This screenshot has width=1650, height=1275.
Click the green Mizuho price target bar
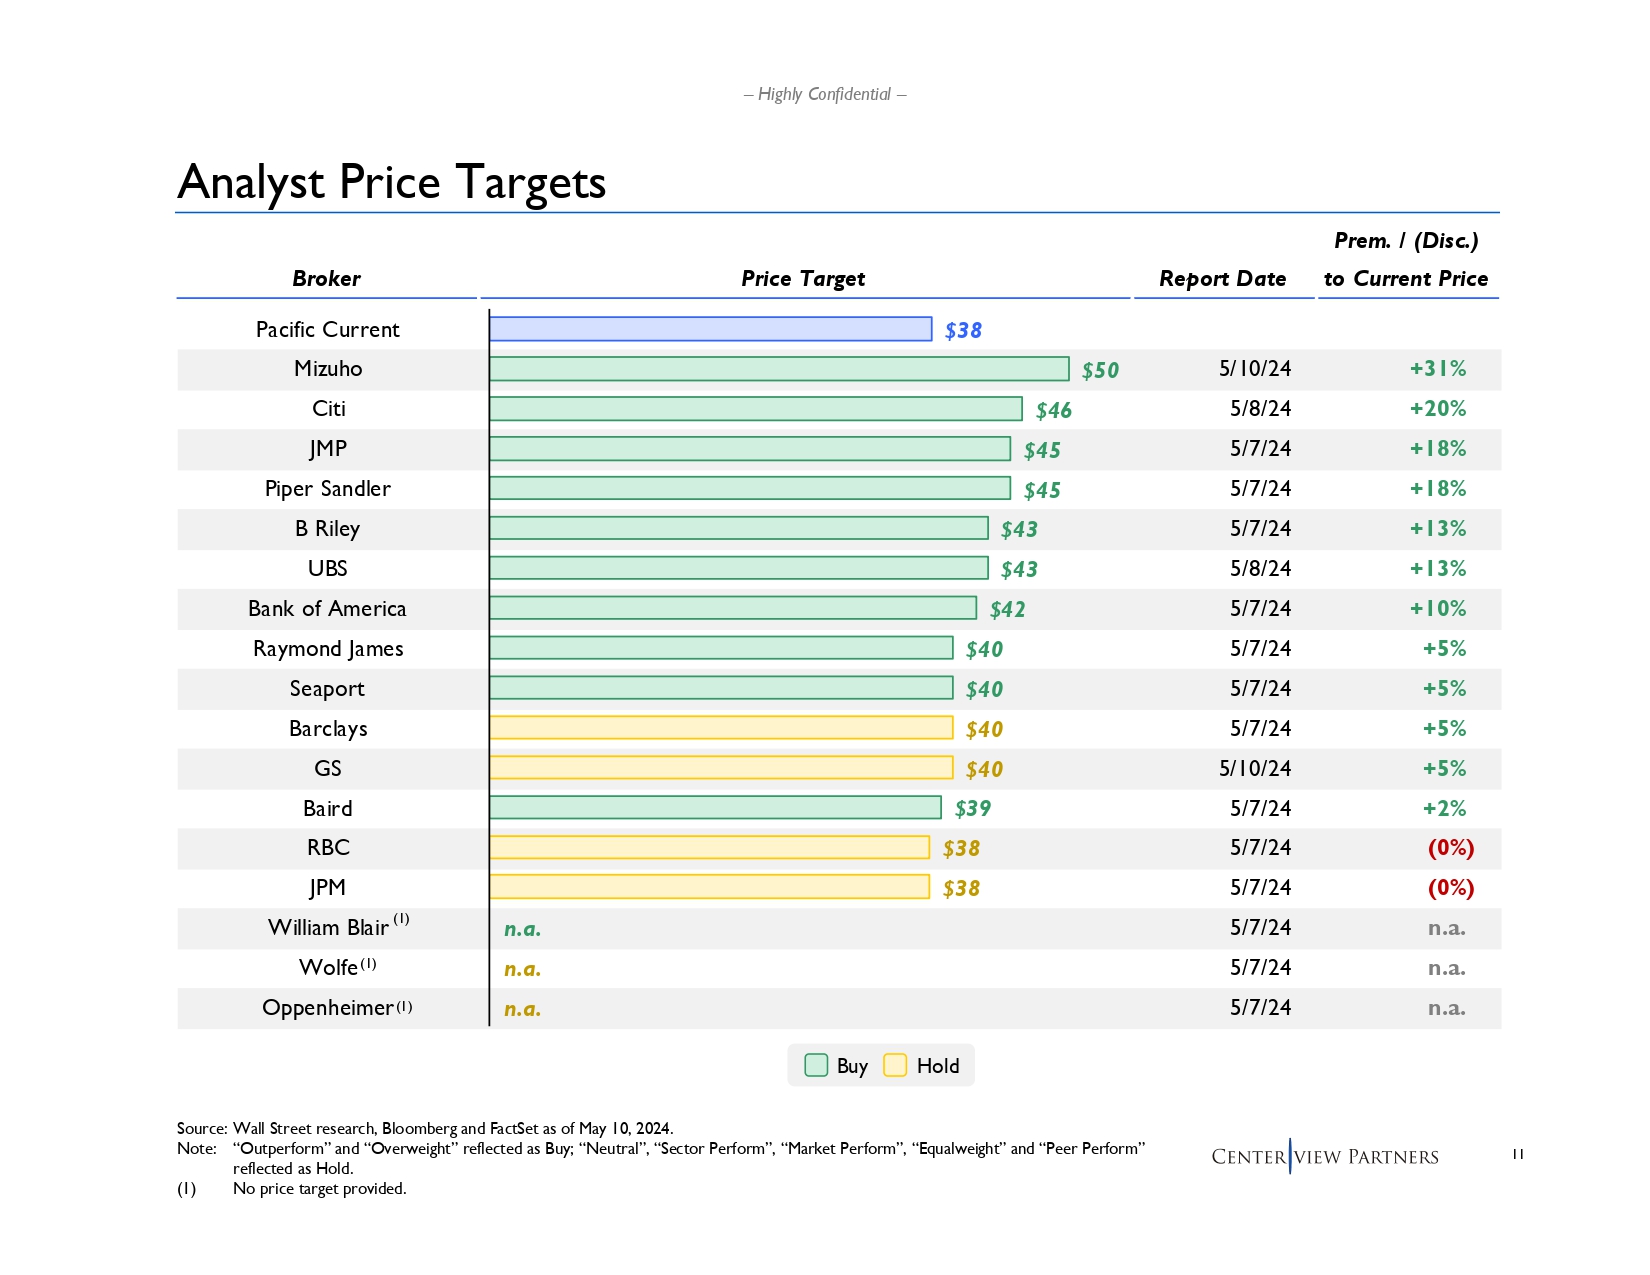[780, 369]
